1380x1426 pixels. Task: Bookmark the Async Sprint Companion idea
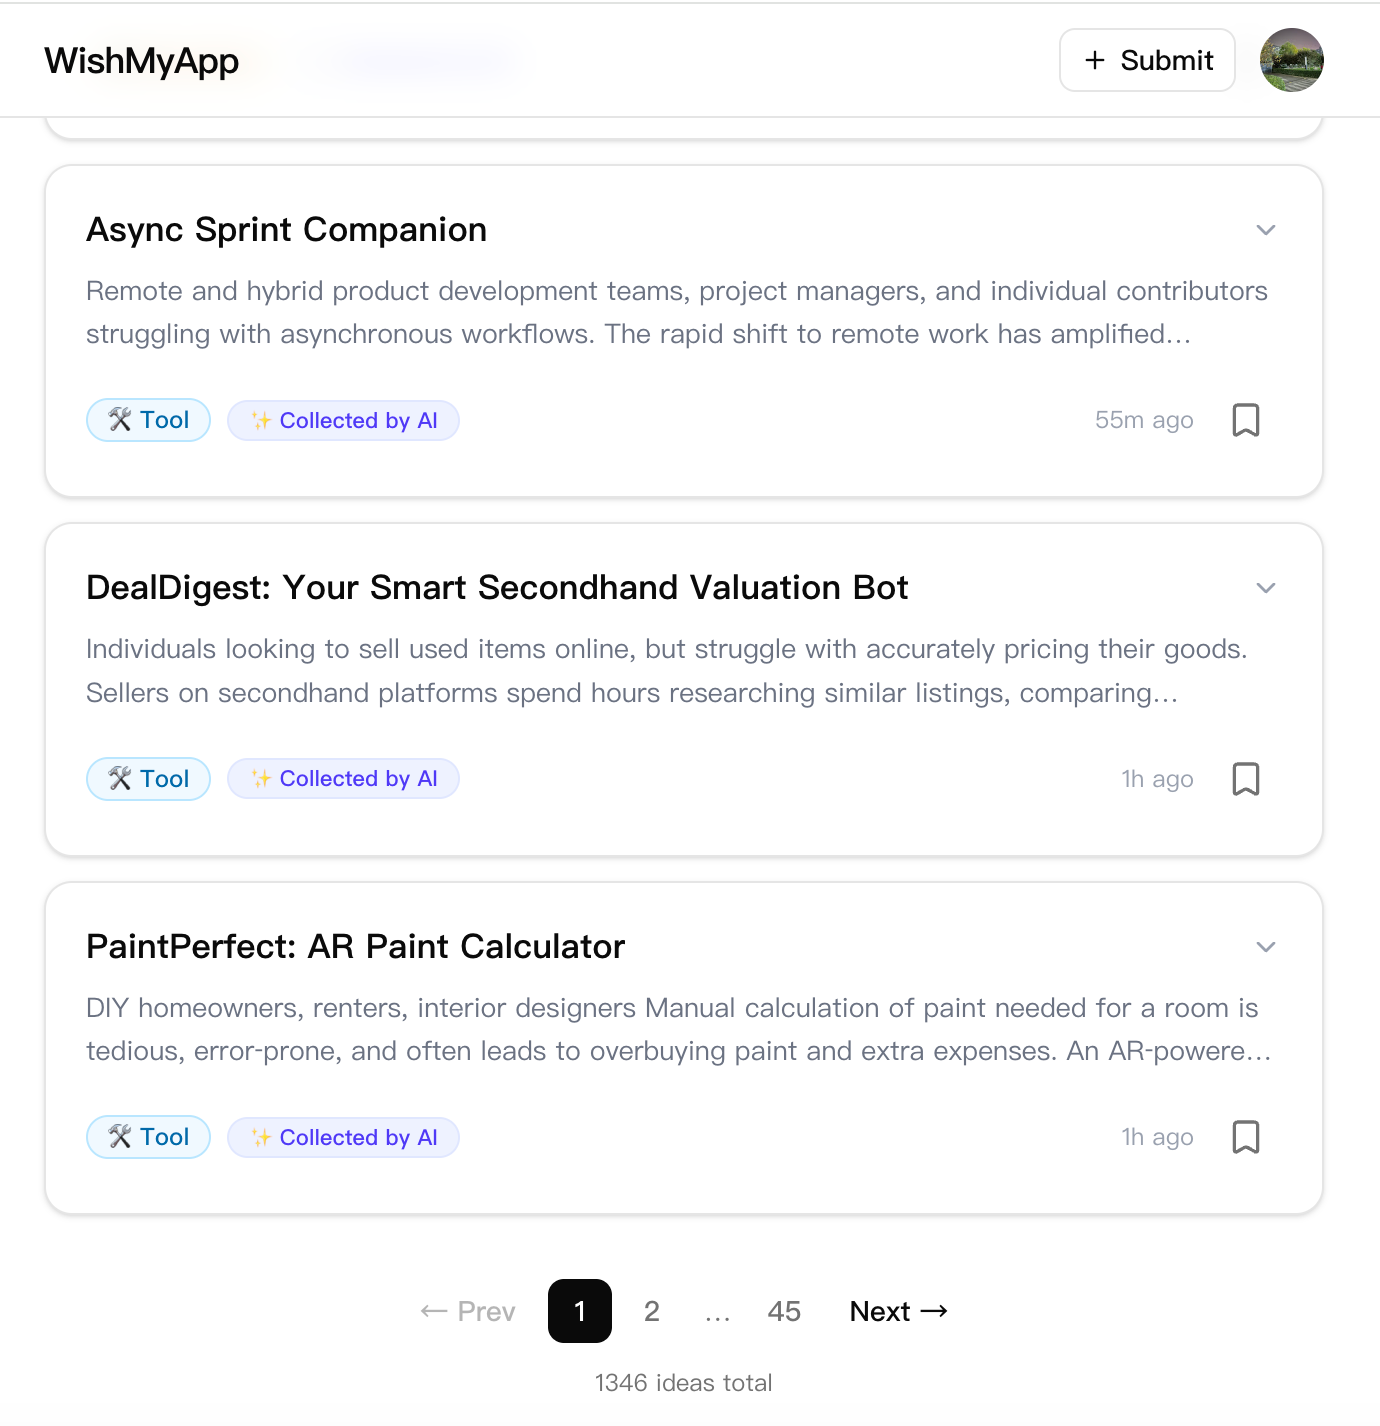coord(1246,420)
